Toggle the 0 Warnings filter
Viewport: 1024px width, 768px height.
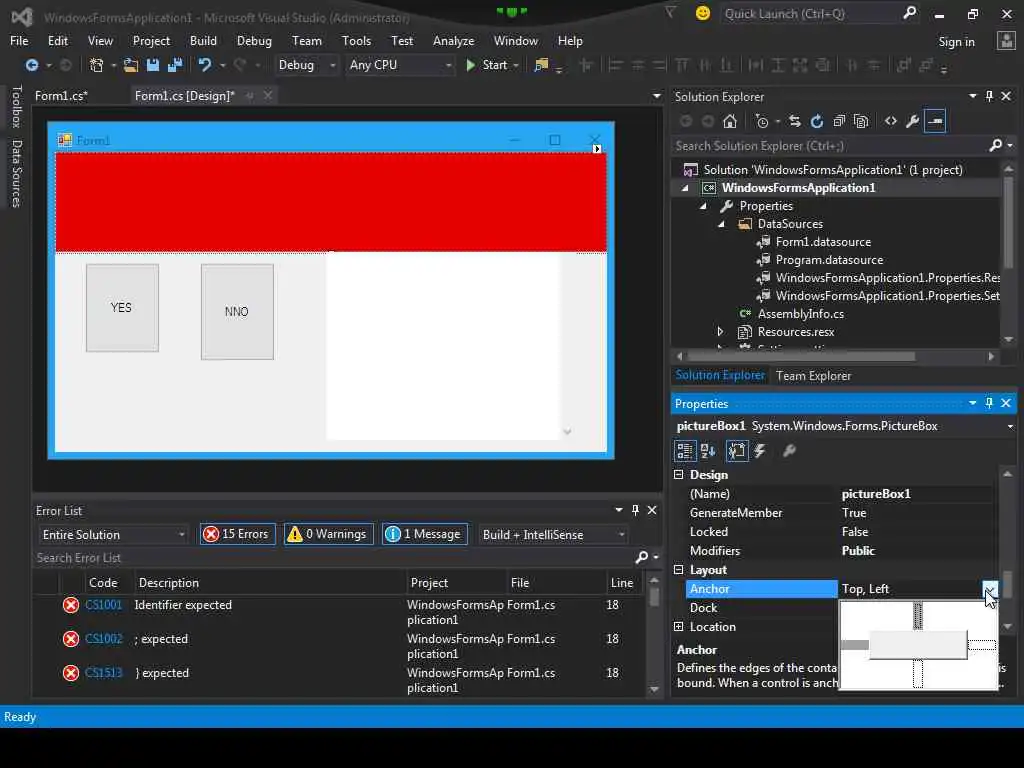click(328, 534)
